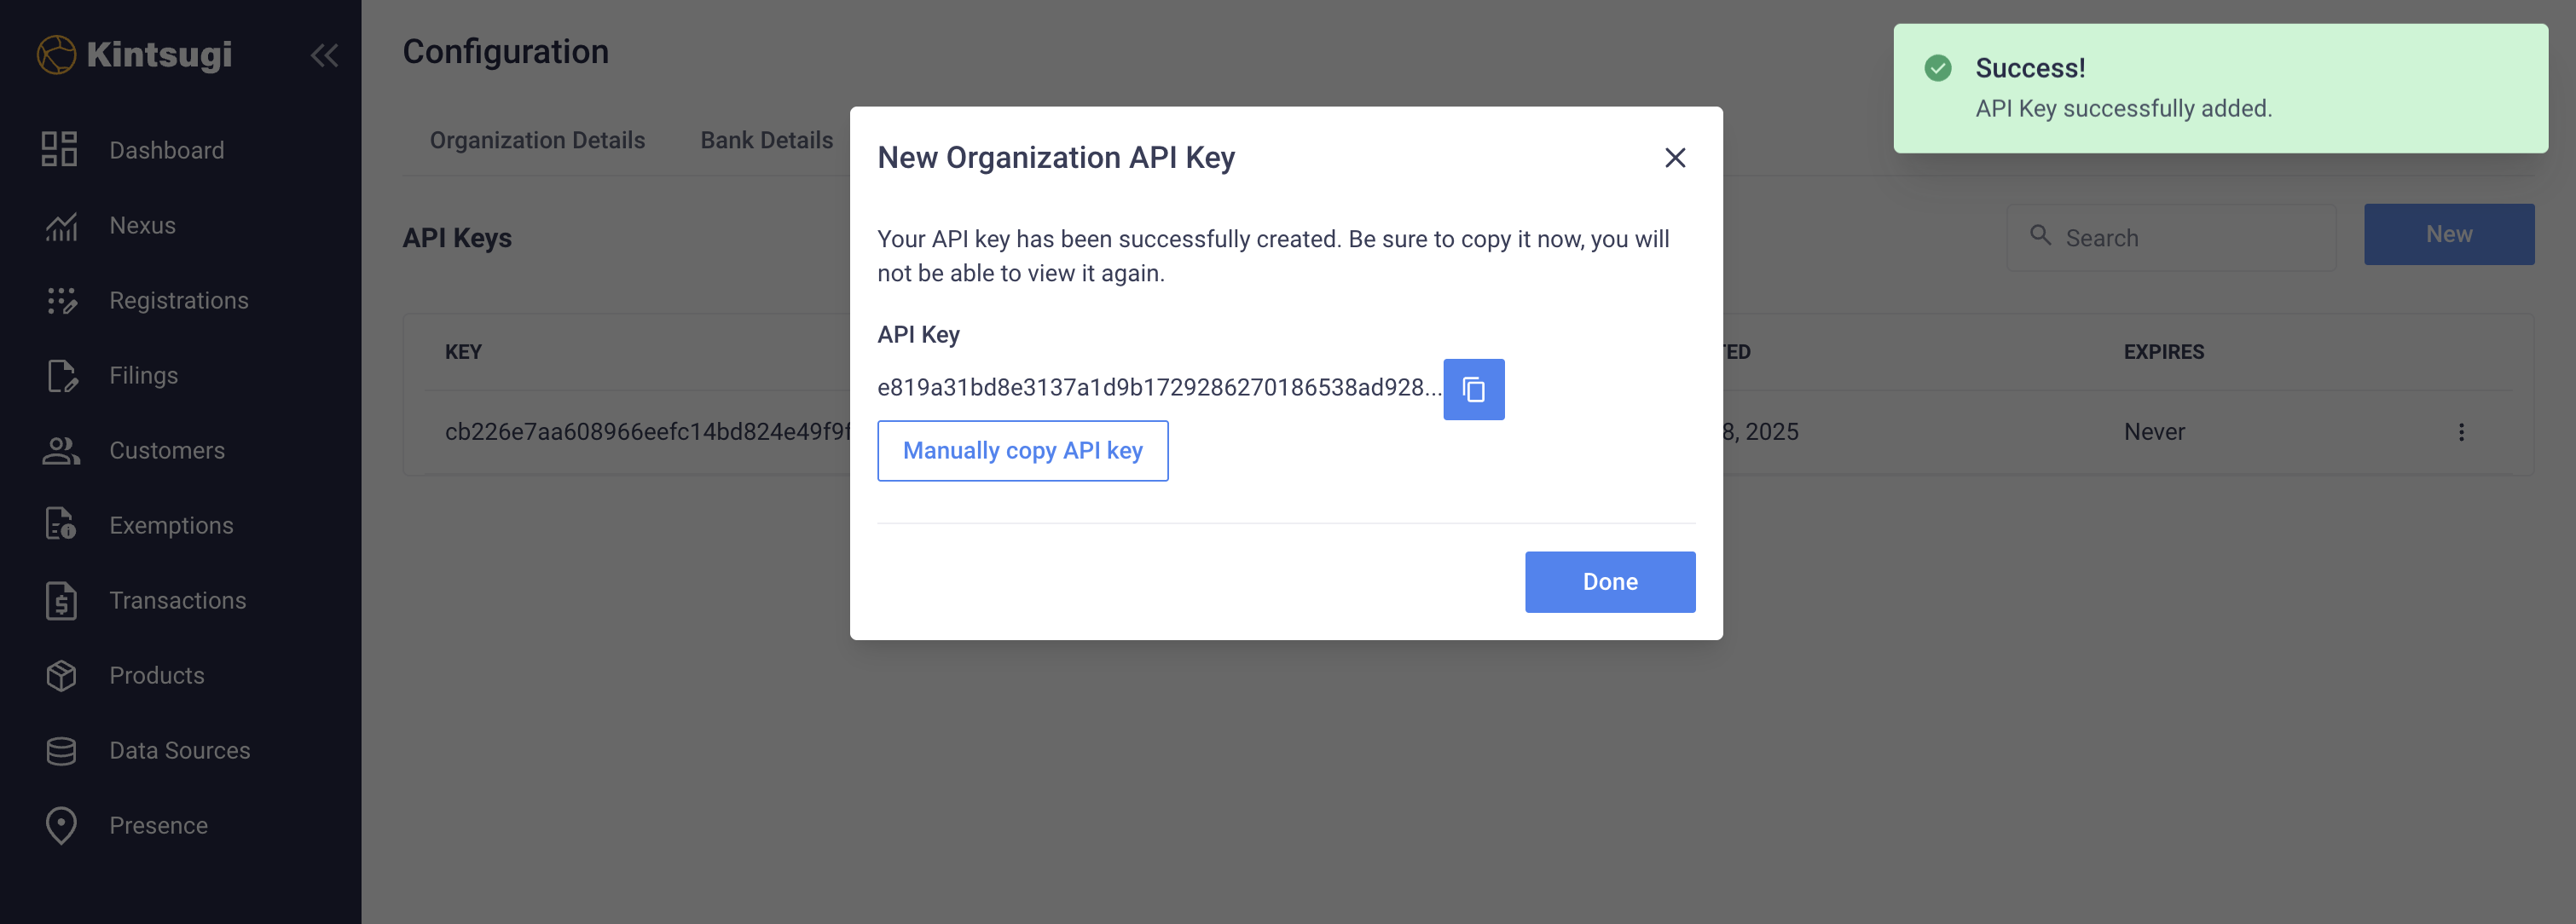This screenshot has width=2576, height=924.
Task: Open the API key row options menu
Action: pyautogui.click(x=2461, y=432)
